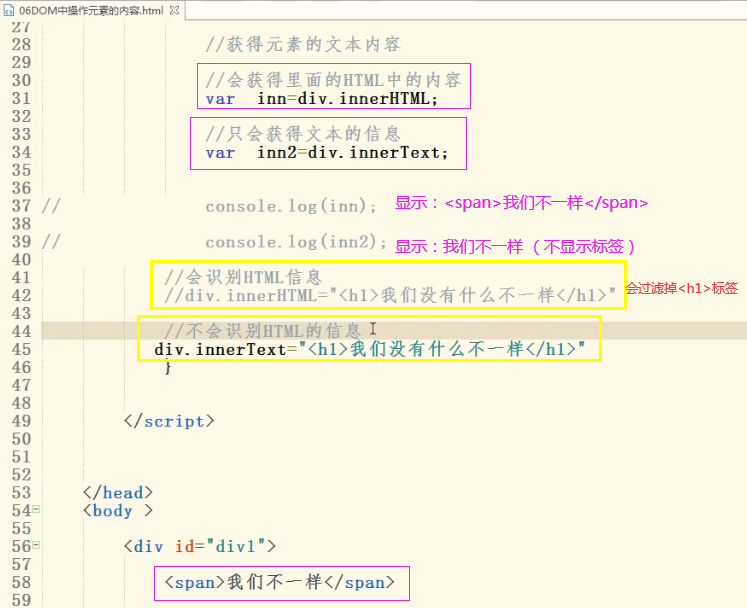Click line number 45 in the gutter
Screen dimensions: 747x608
coord(21,349)
